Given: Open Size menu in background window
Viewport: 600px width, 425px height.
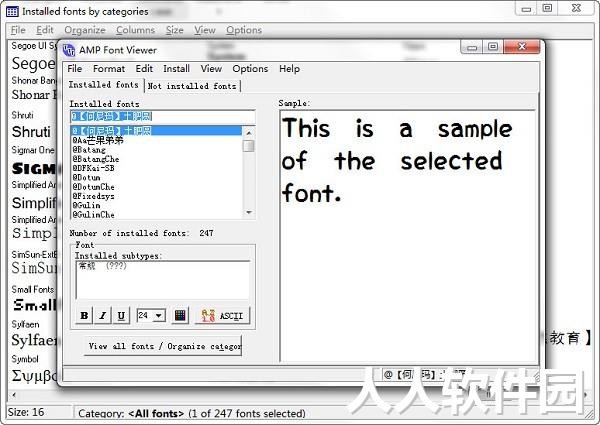Looking at the screenshot, I should [174, 30].
